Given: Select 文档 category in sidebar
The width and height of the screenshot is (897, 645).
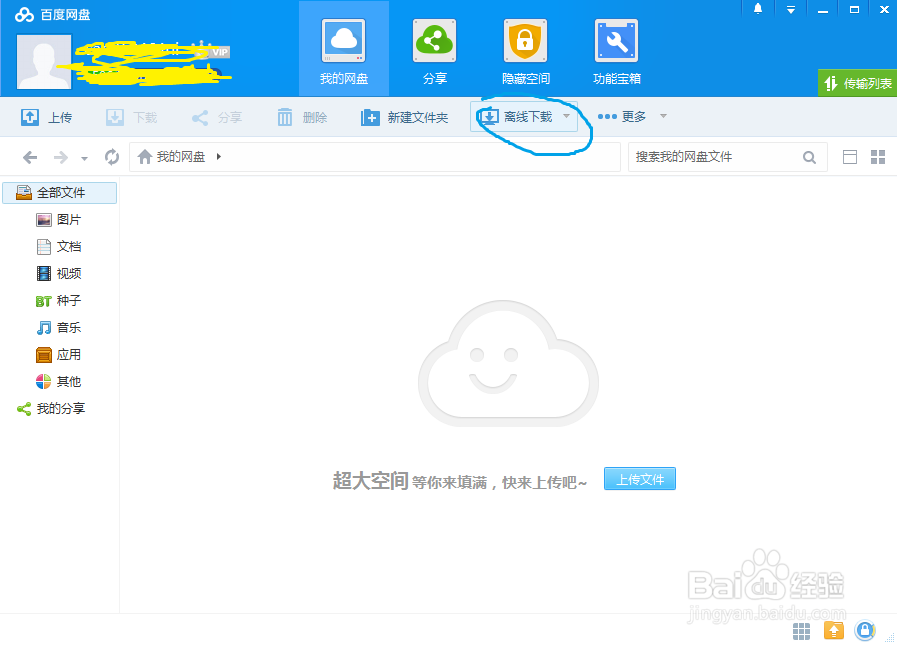Looking at the screenshot, I should [x=59, y=247].
